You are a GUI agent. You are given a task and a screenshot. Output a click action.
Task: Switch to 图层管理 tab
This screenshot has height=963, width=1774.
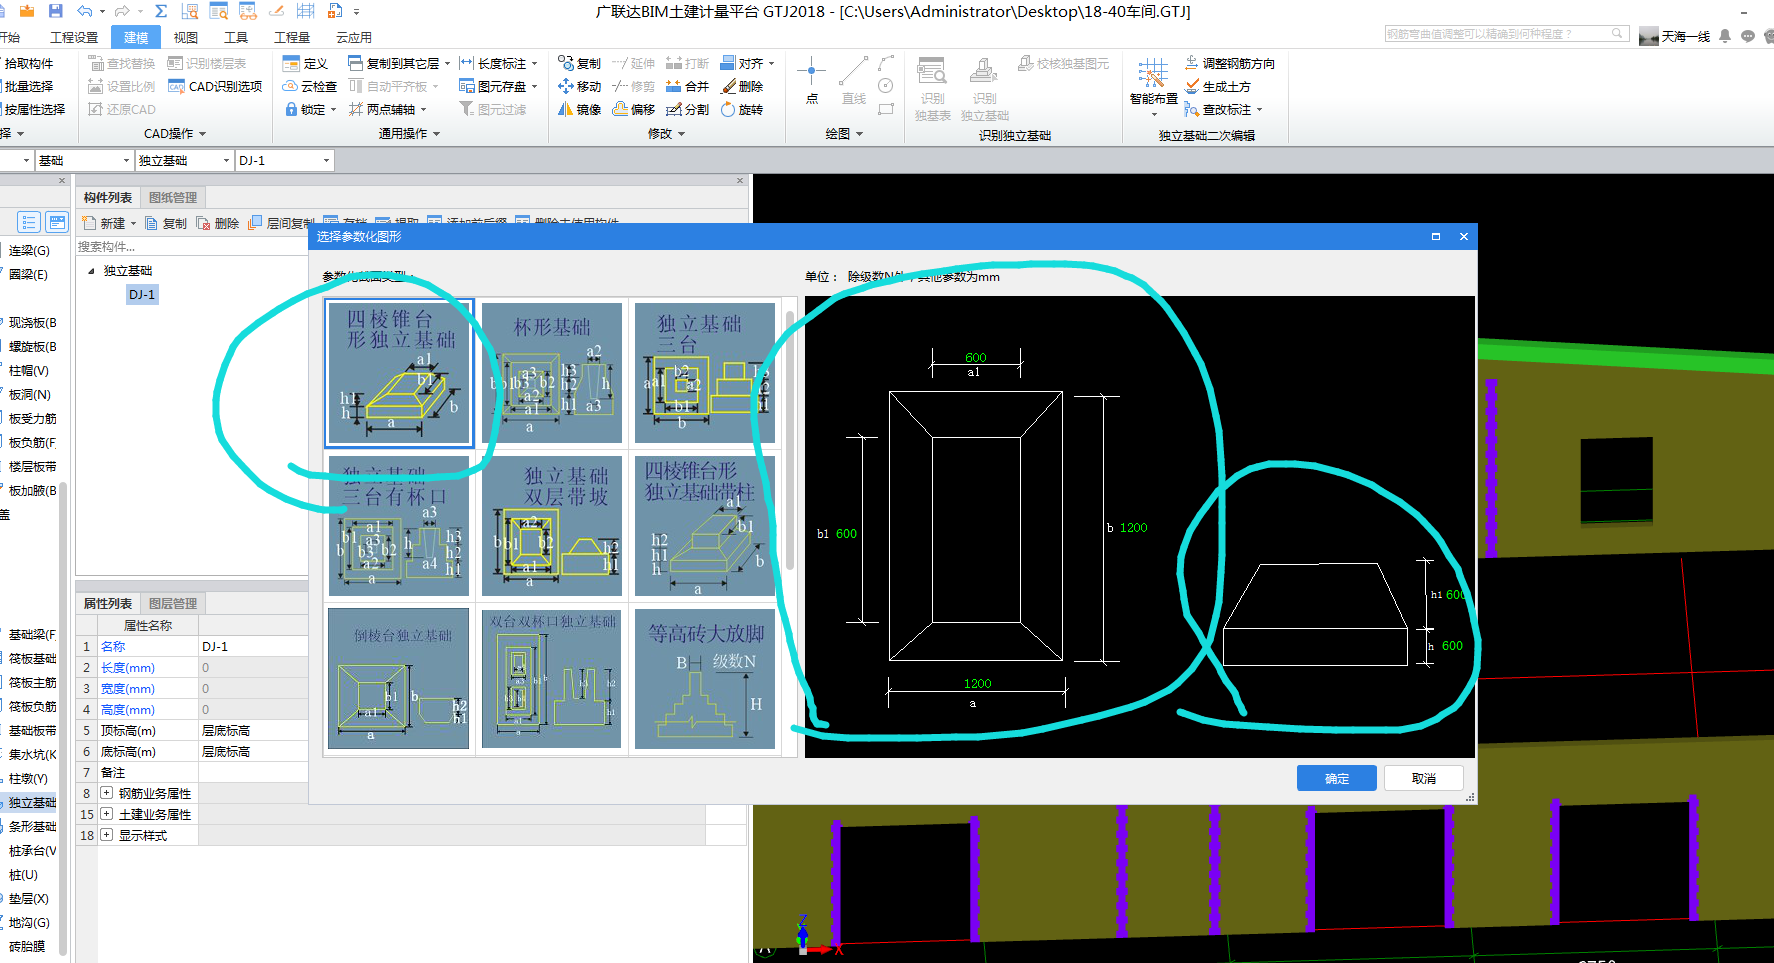pos(173,603)
